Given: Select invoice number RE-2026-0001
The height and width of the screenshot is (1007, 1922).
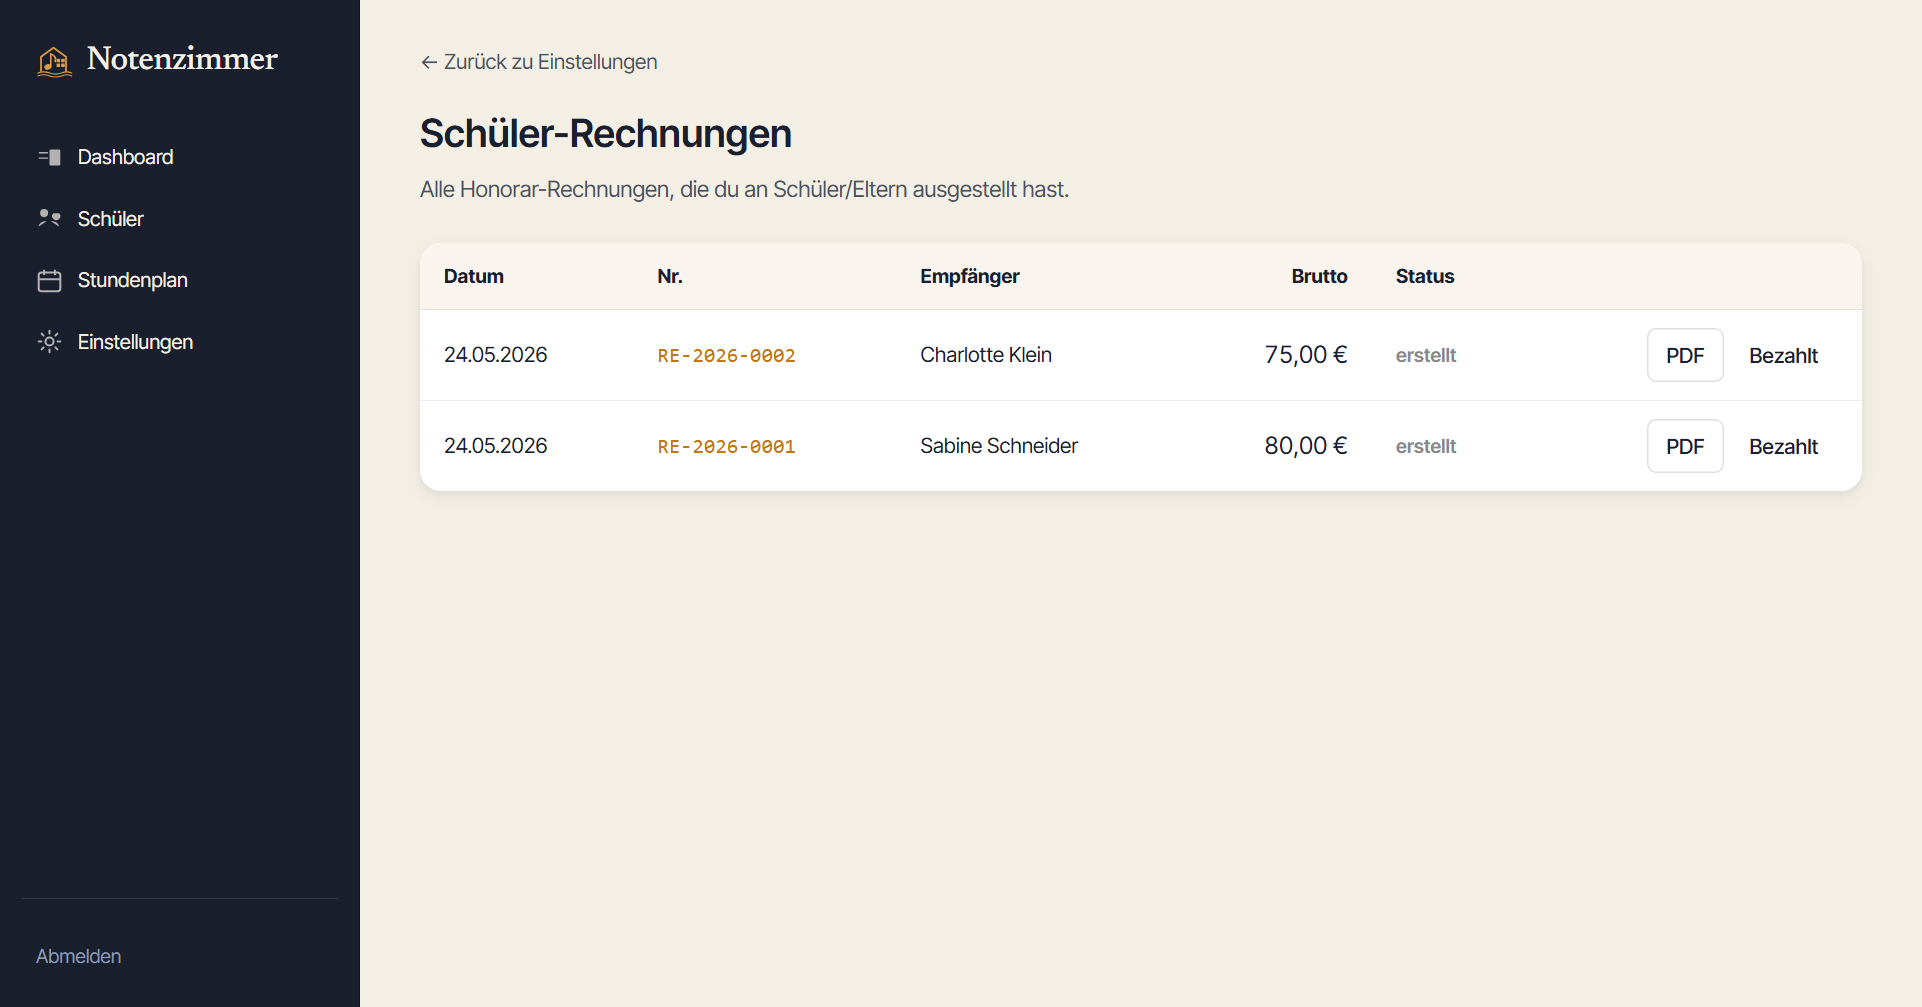Looking at the screenshot, I should pos(726,446).
